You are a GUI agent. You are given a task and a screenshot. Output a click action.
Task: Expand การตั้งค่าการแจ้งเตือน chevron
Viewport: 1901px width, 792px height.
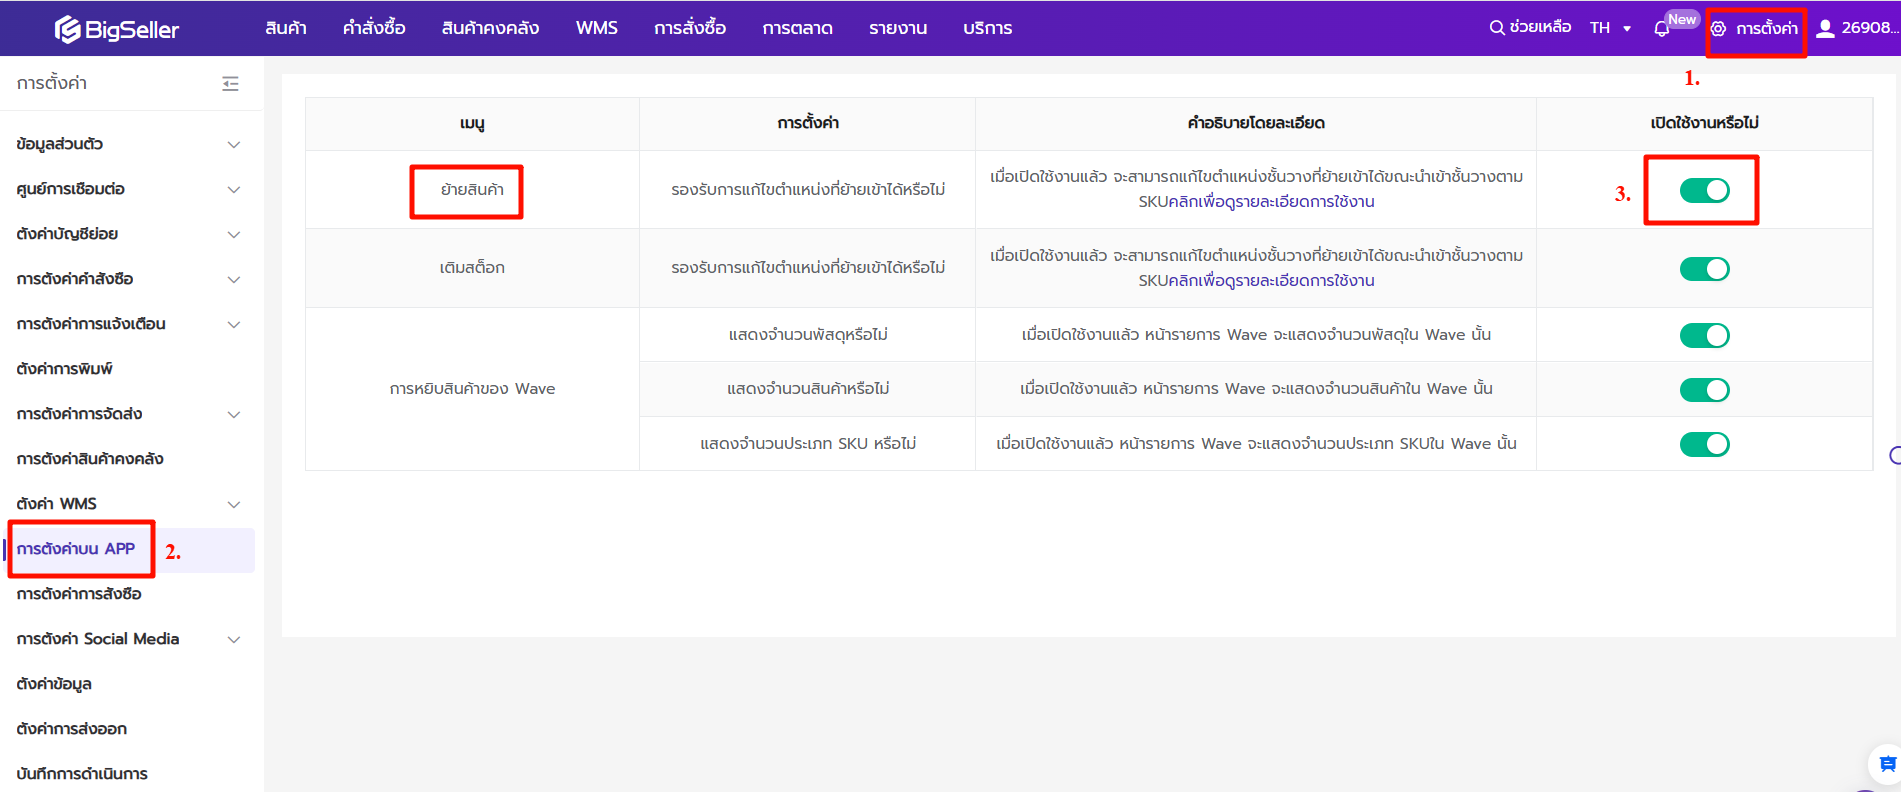point(234,325)
